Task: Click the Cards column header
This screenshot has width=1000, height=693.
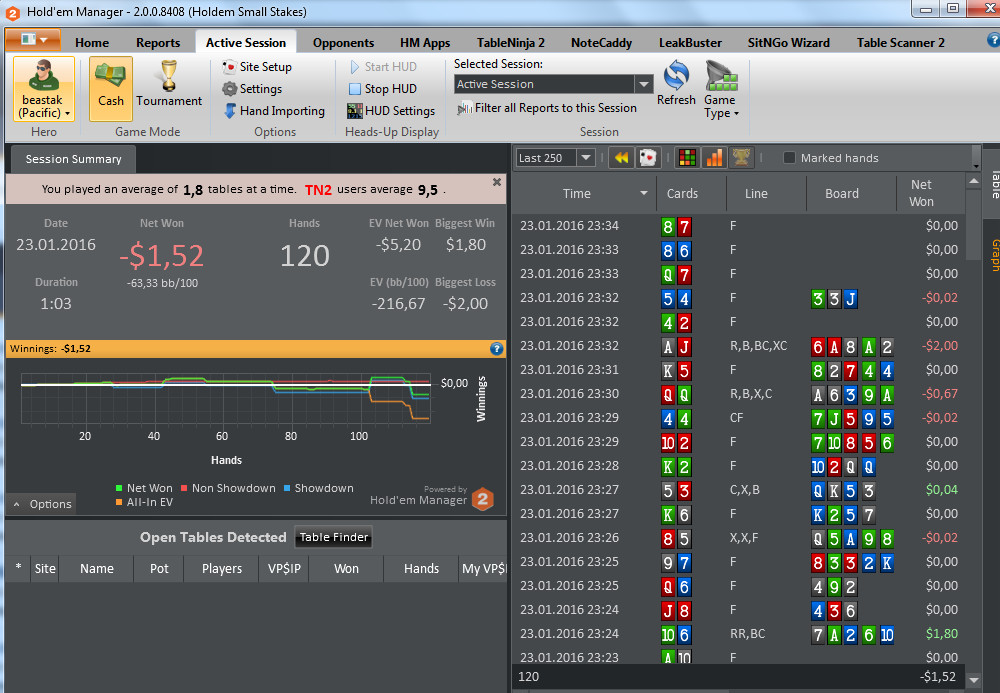Action: [x=682, y=194]
